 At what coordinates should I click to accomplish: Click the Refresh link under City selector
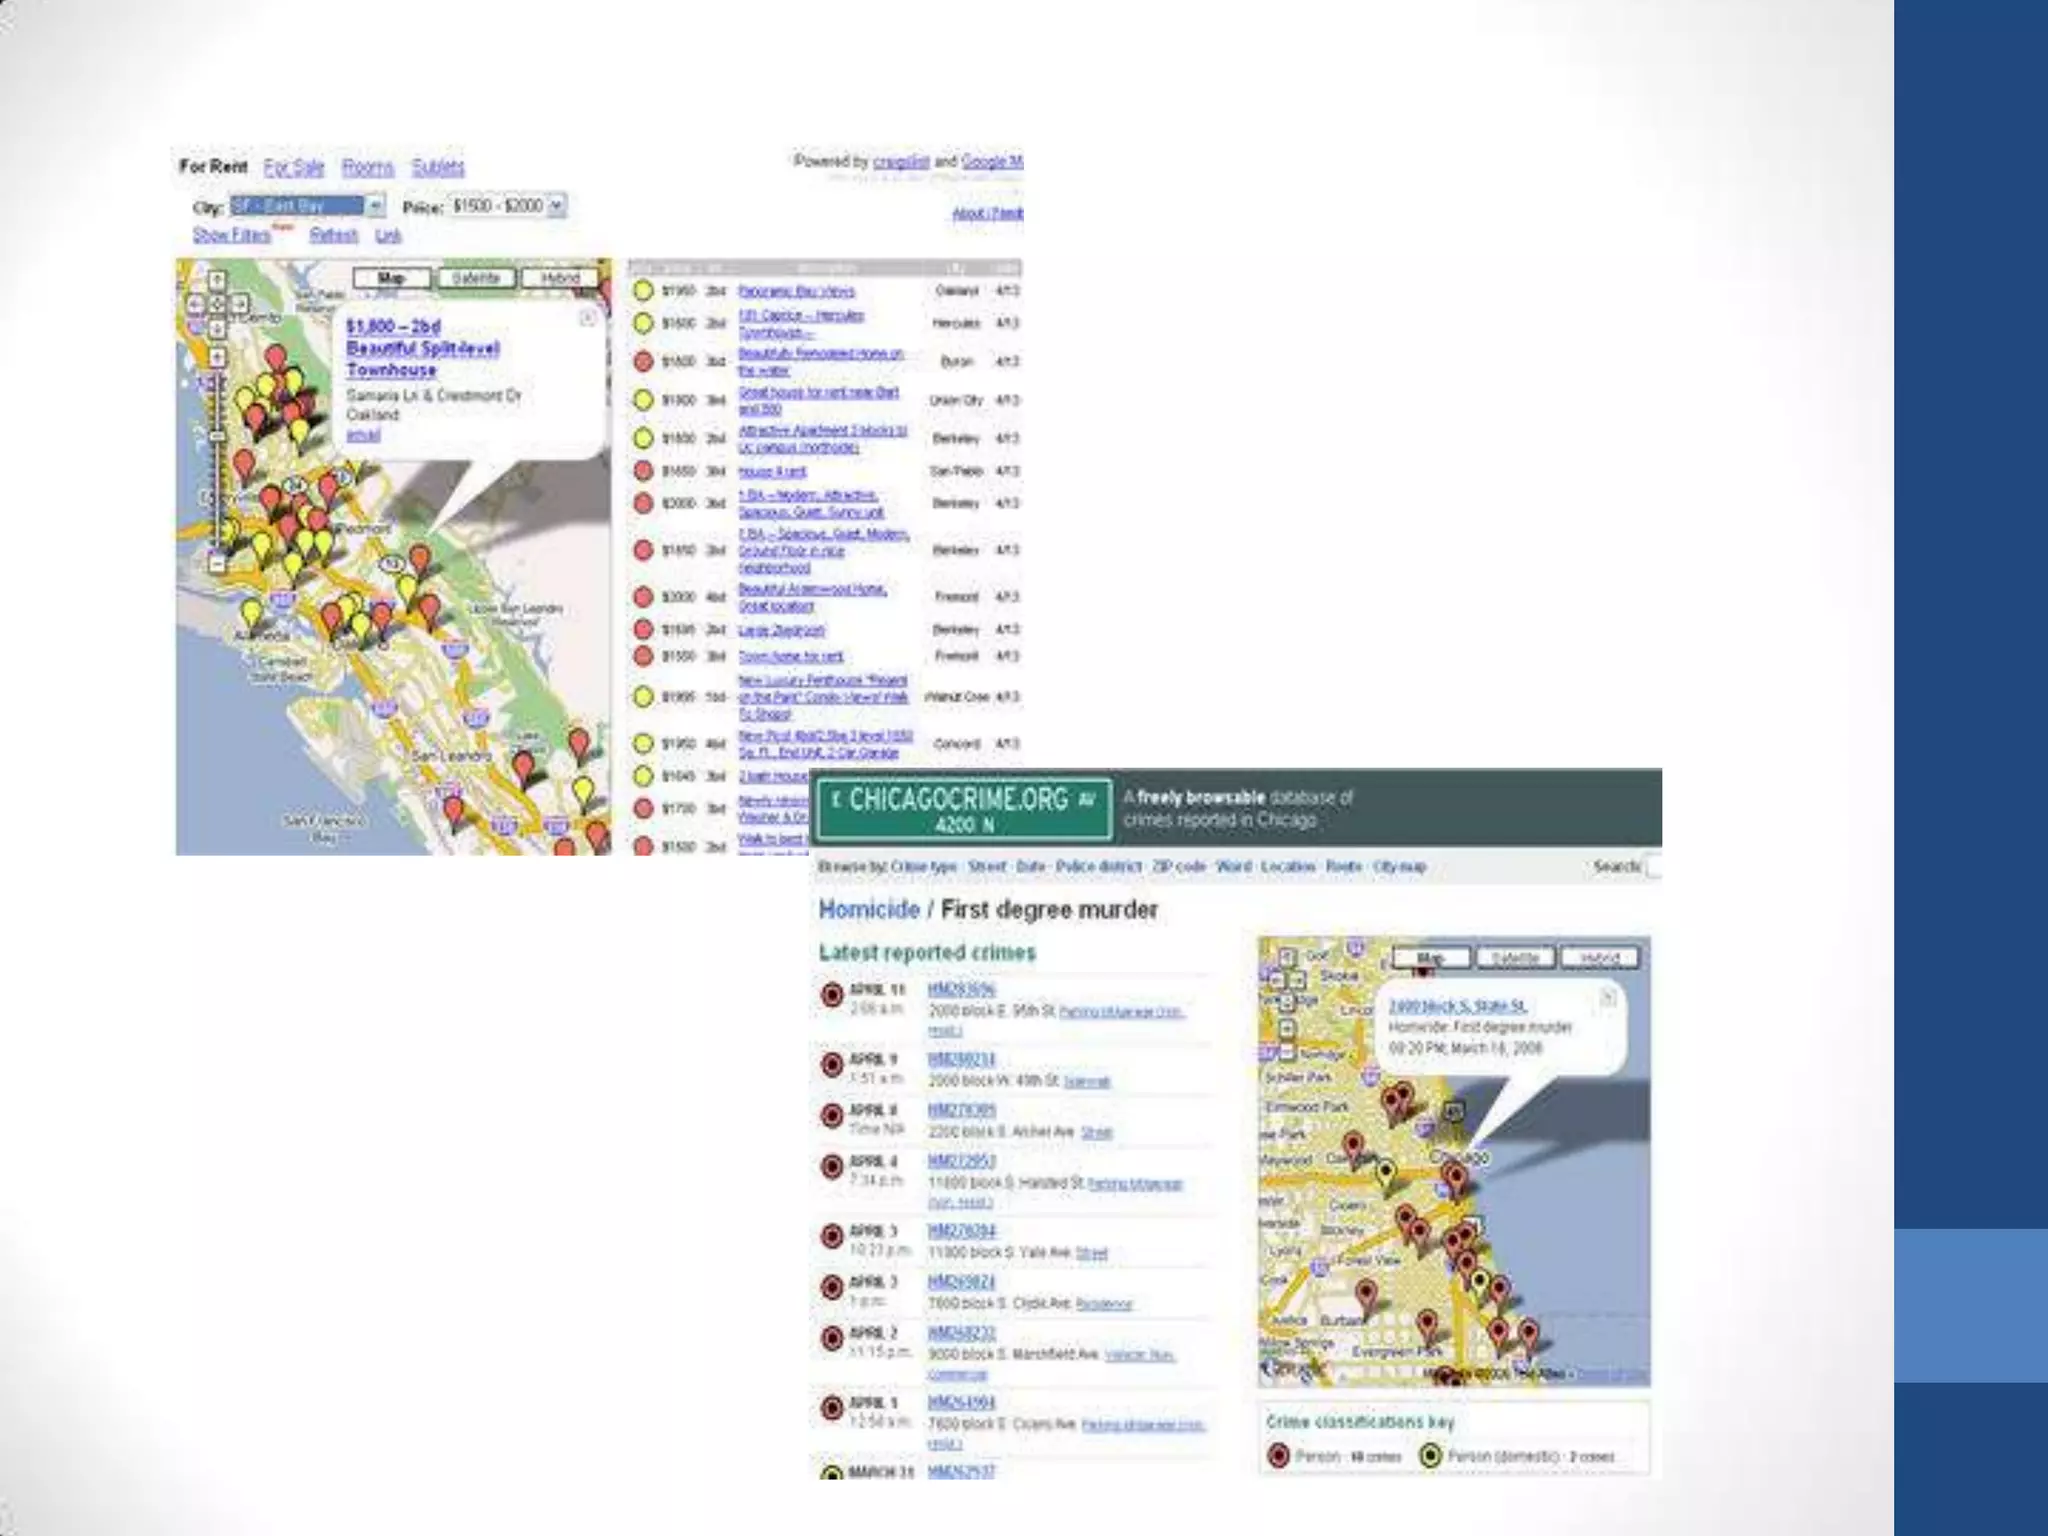coord(333,235)
